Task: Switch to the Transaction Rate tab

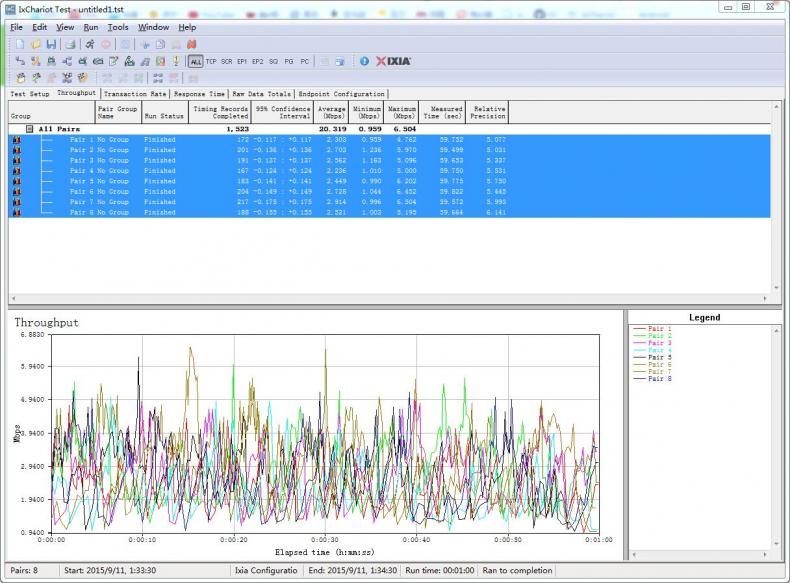Action: tap(135, 94)
